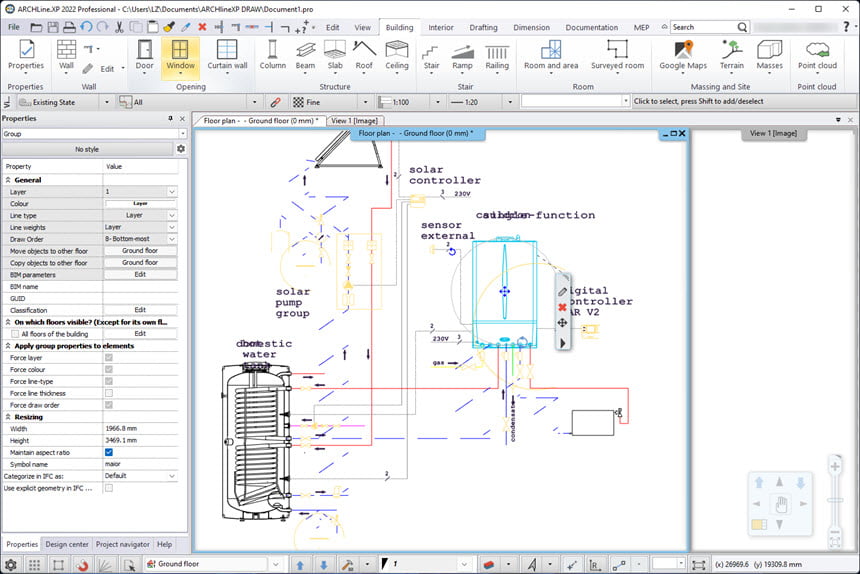The image size is (860, 574).
Task: Open Point cloud tool
Action: (x=817, y=56)
